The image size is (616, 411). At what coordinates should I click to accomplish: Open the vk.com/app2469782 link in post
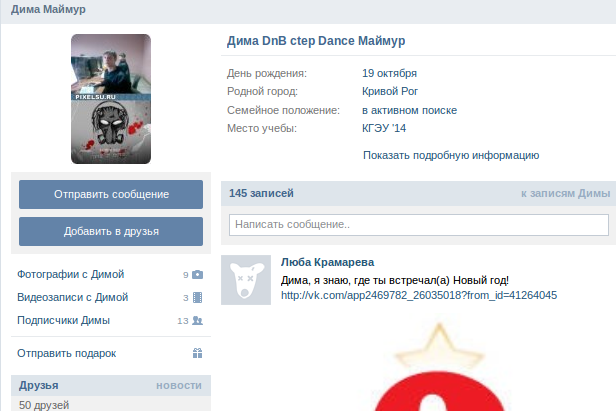pyautogui.click(x=419, y=295)
